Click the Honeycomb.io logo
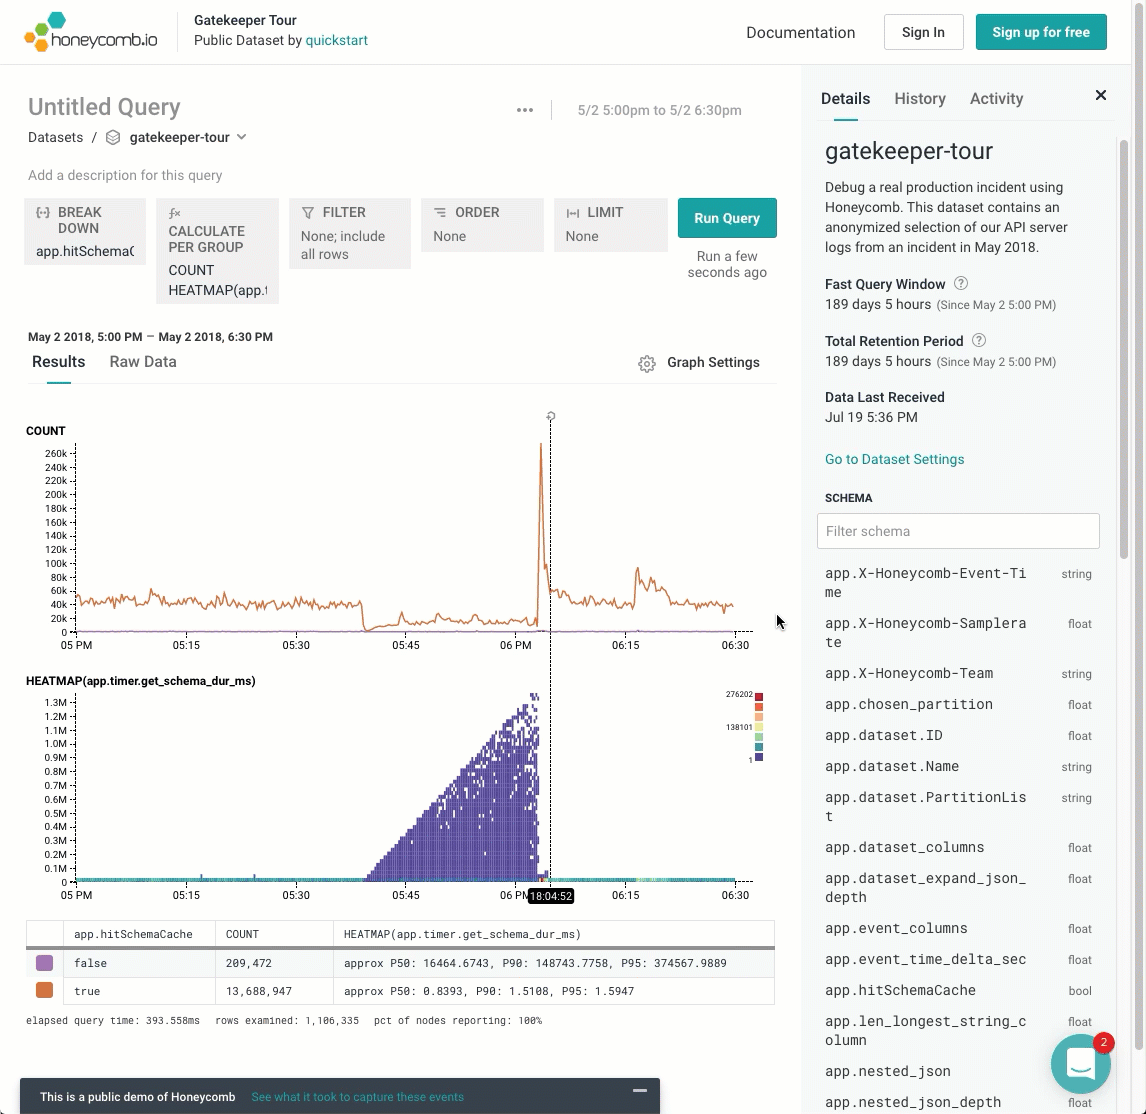The width and height of the screenshot is (1146, 1114). [91, 32]
